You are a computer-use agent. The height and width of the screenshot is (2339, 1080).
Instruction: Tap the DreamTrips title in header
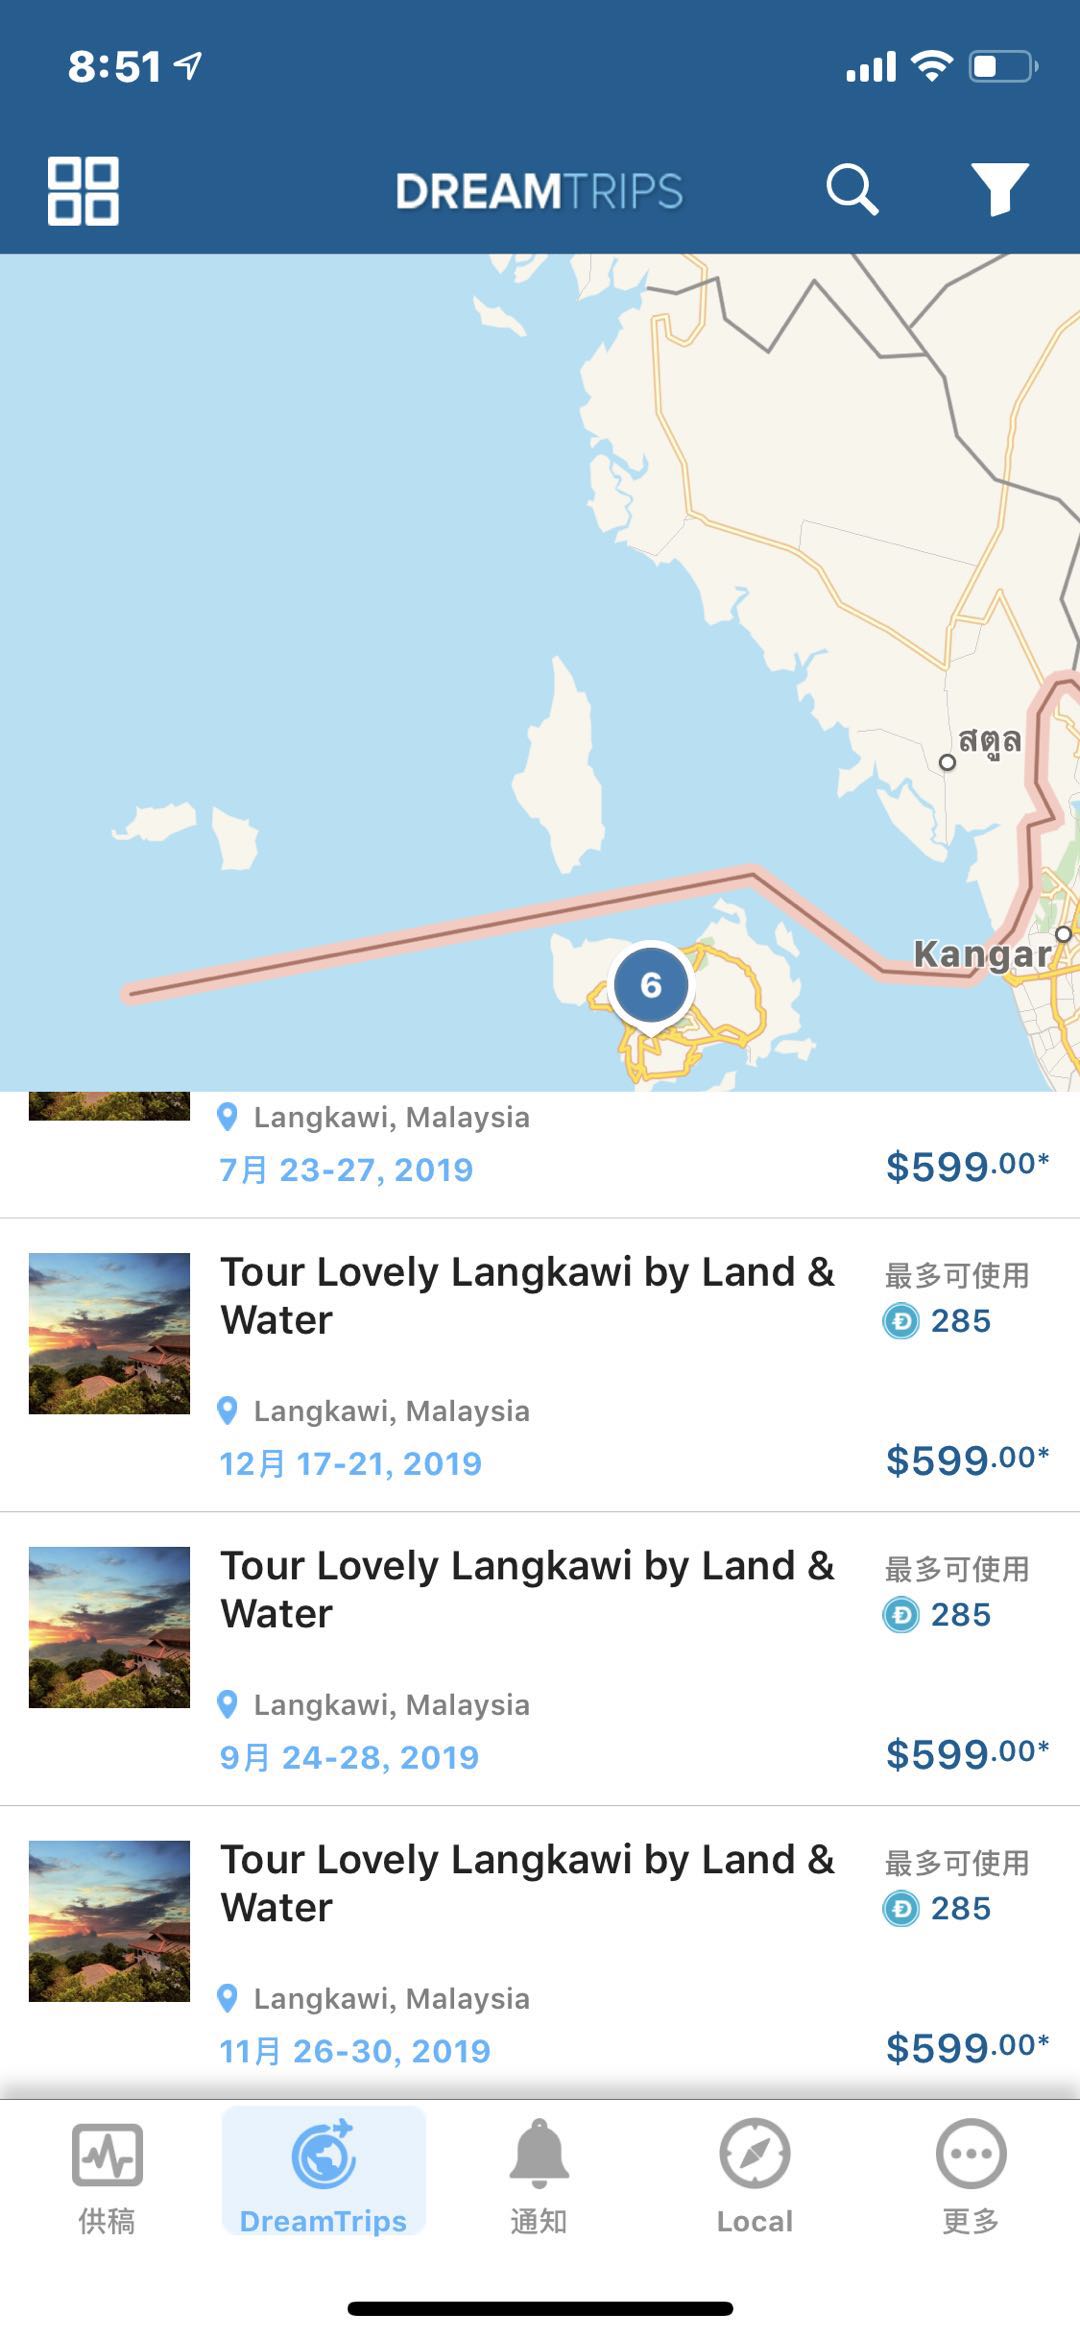click(x=539, y=191)
